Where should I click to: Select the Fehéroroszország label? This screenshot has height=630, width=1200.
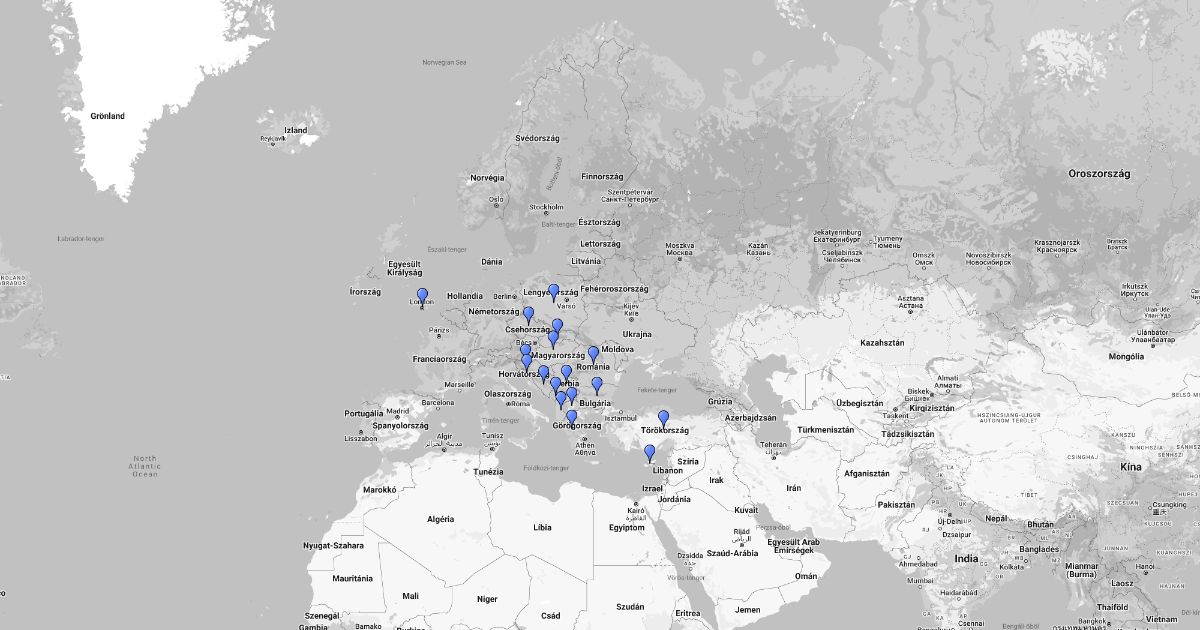615,289
